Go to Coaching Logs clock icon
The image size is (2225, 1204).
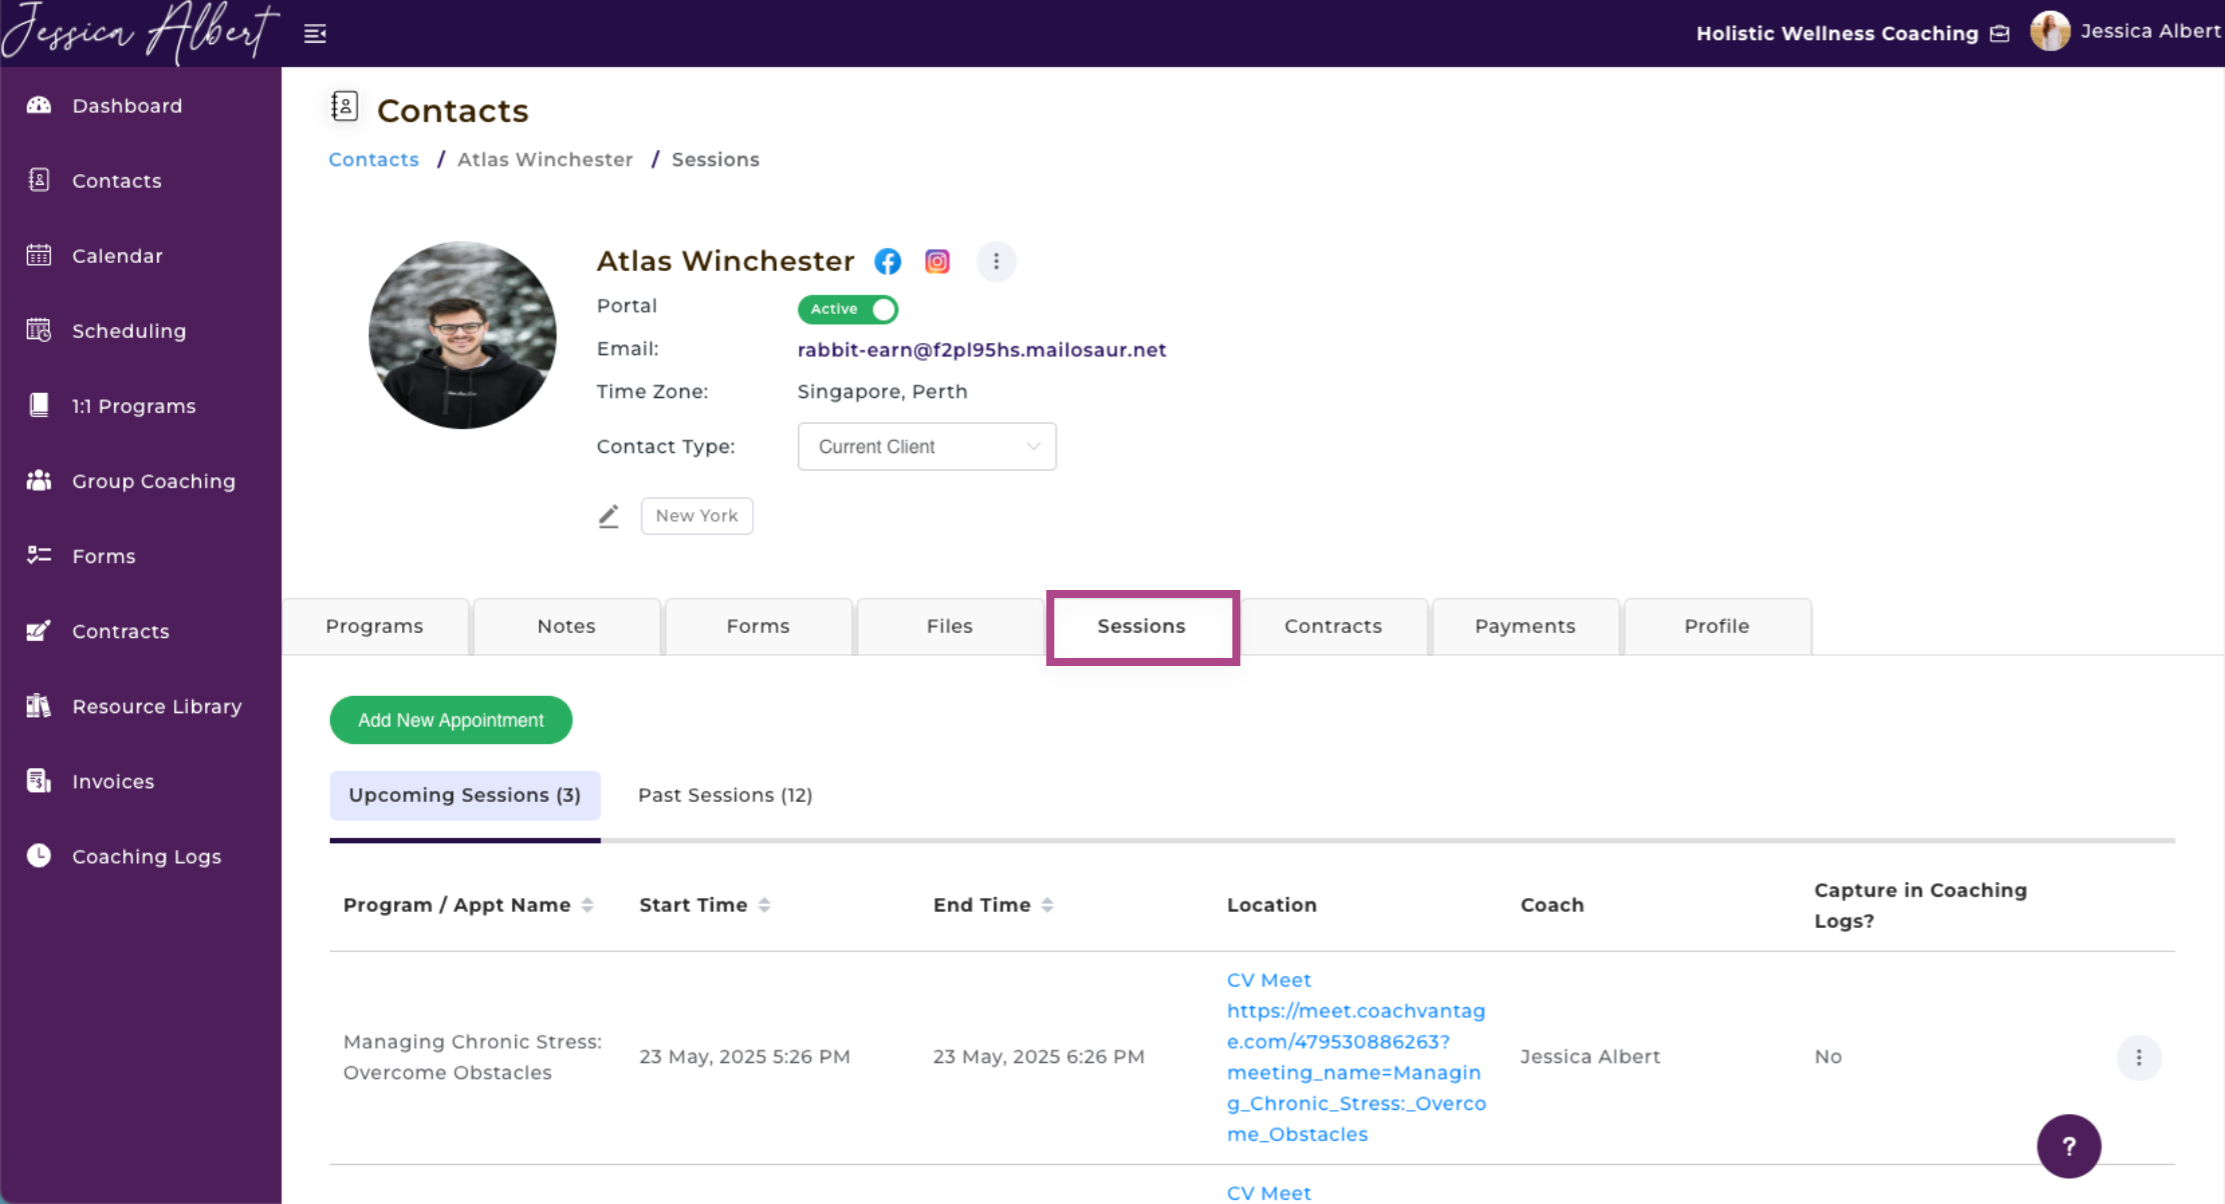[39, 856]
